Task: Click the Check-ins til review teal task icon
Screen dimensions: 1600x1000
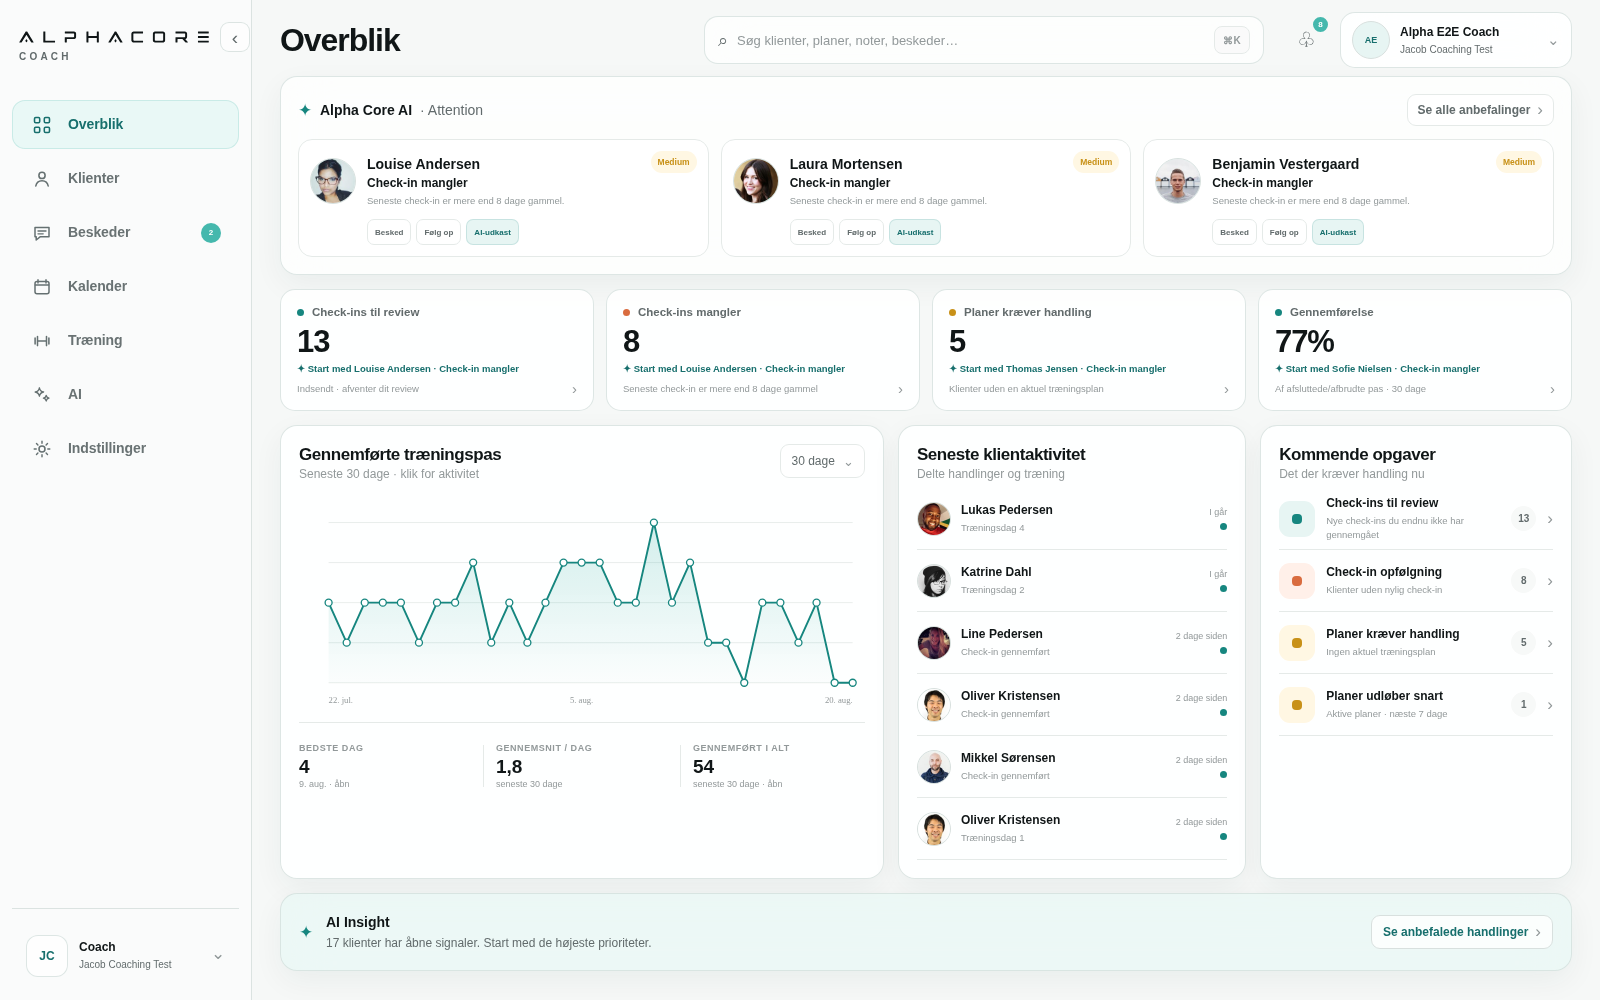Action: point(1297,519)
